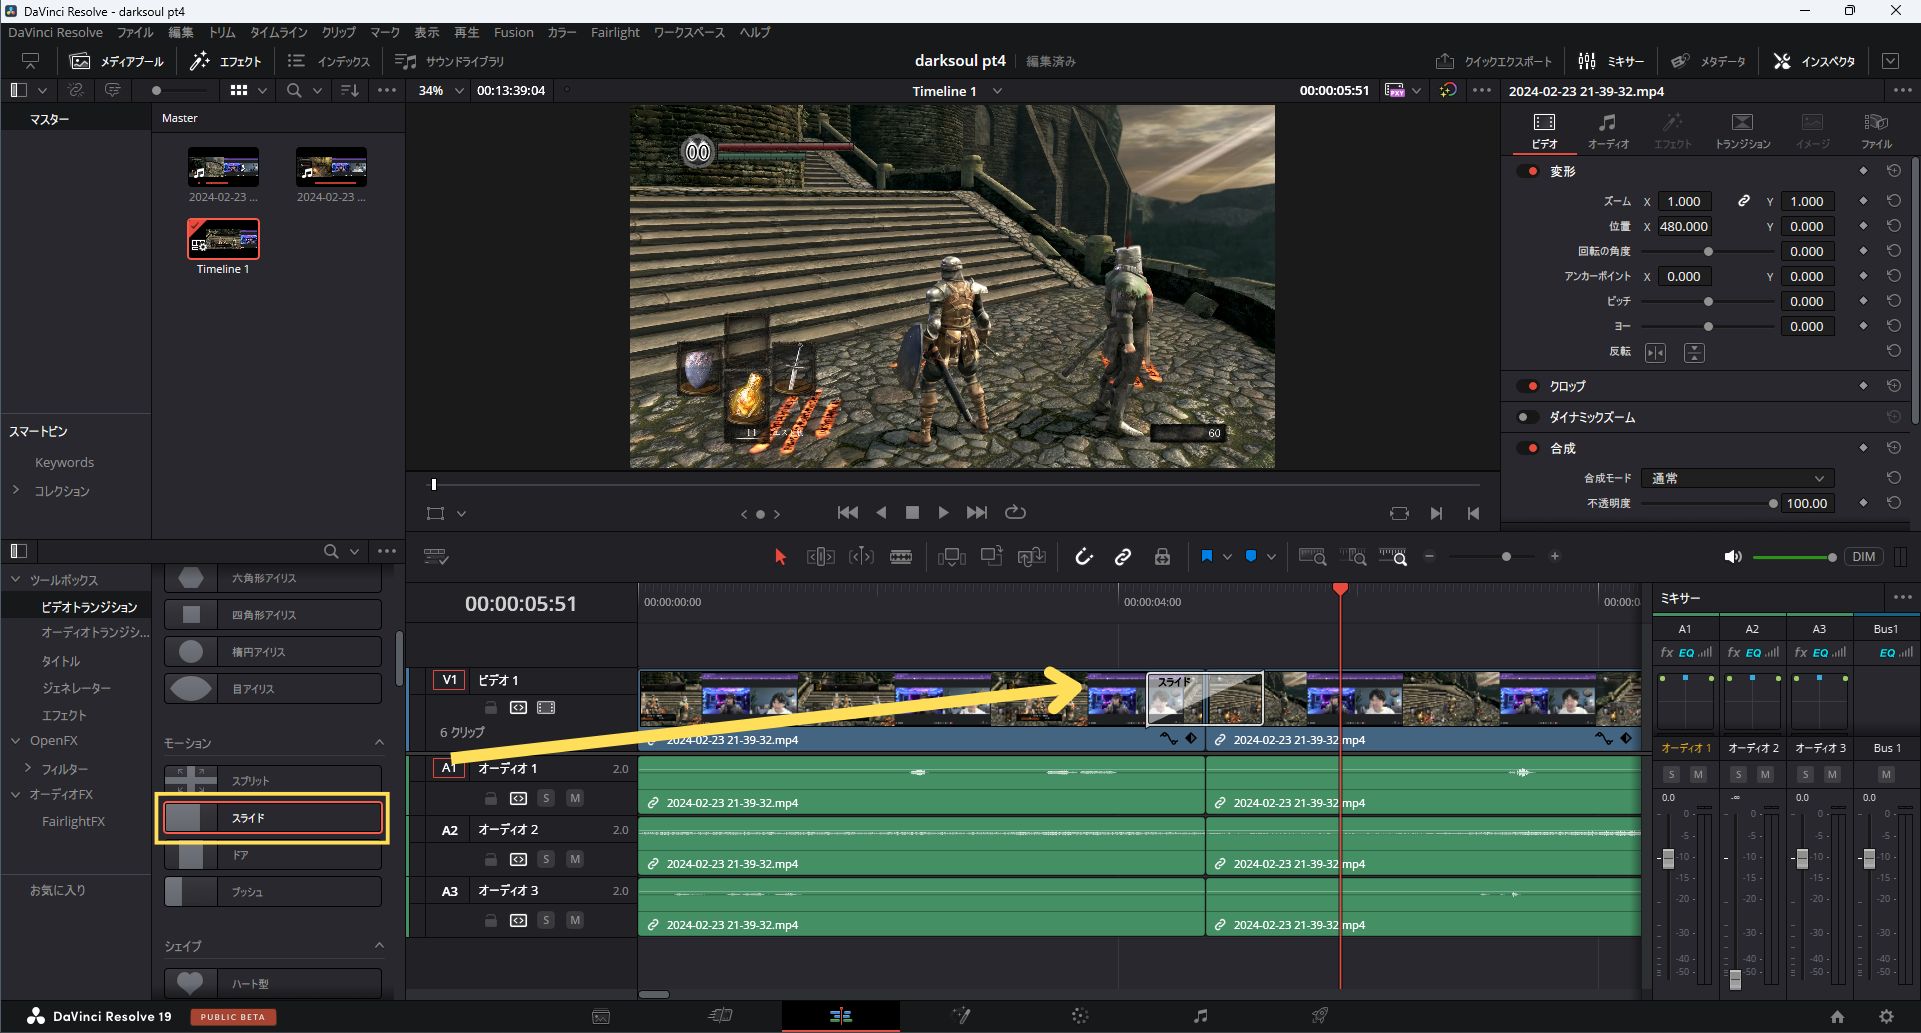Screen dimensions: 1921x1033
Task: Open the composite mode dropdown
Action: pyautogui.click(x=1737, y=477)
